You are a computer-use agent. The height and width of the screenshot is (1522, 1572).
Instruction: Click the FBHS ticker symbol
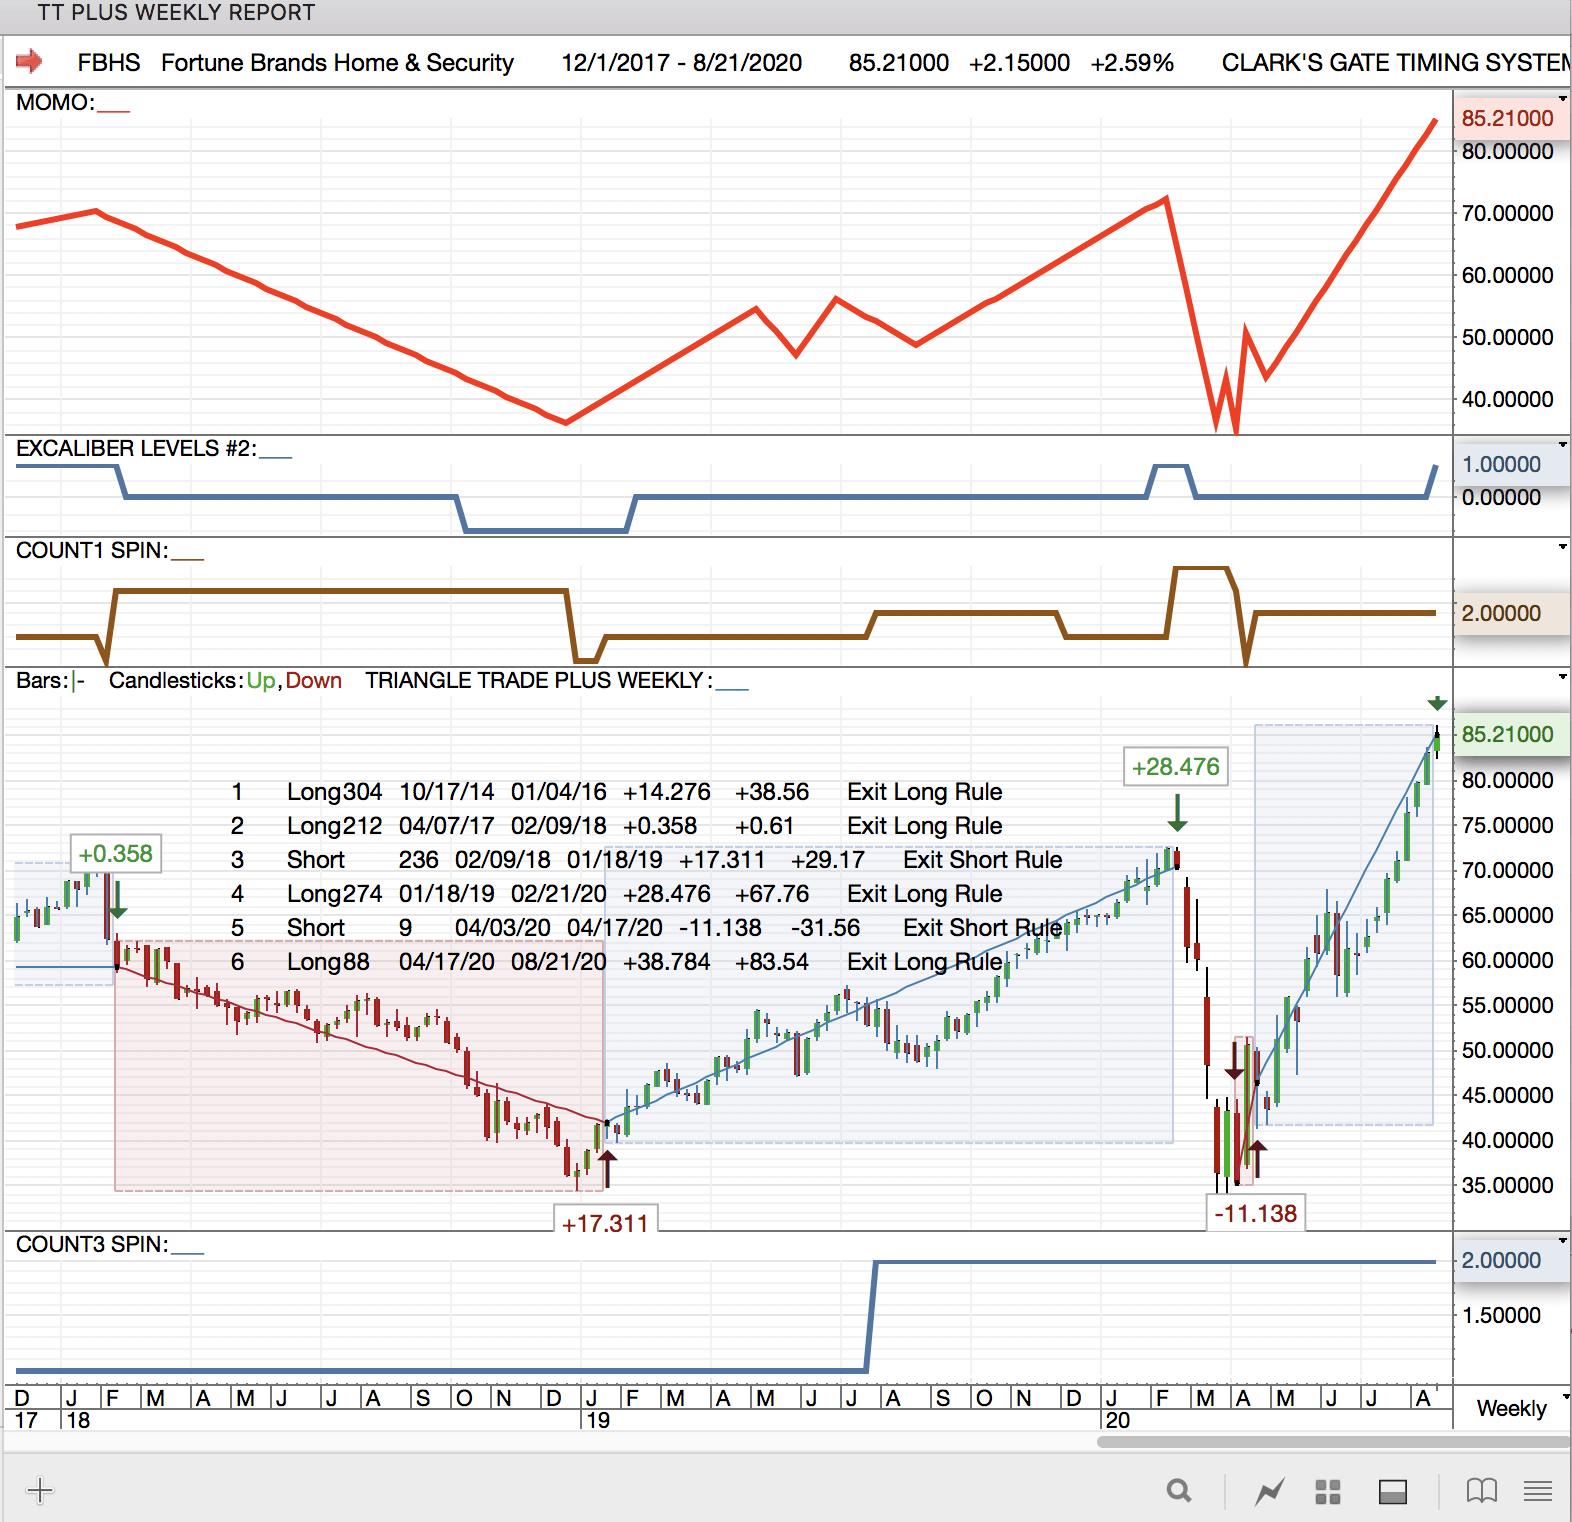[109, 63]
